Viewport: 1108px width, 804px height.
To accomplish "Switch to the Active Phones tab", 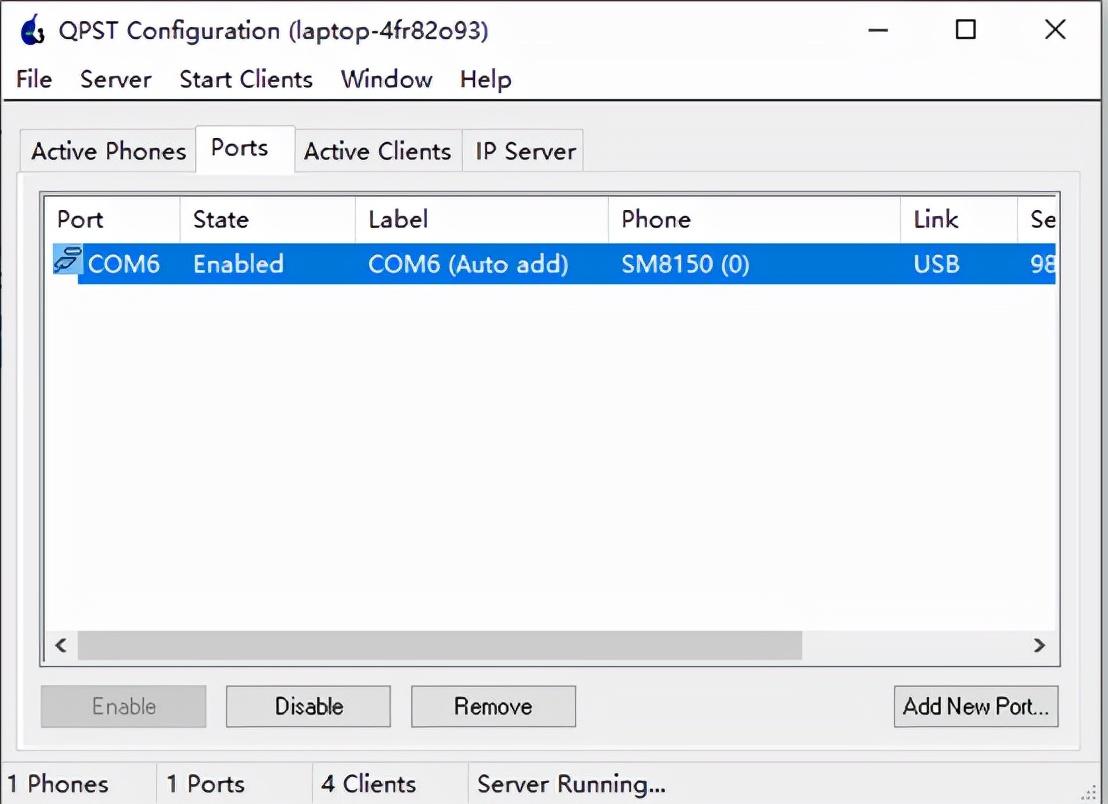I will [108, 150].
